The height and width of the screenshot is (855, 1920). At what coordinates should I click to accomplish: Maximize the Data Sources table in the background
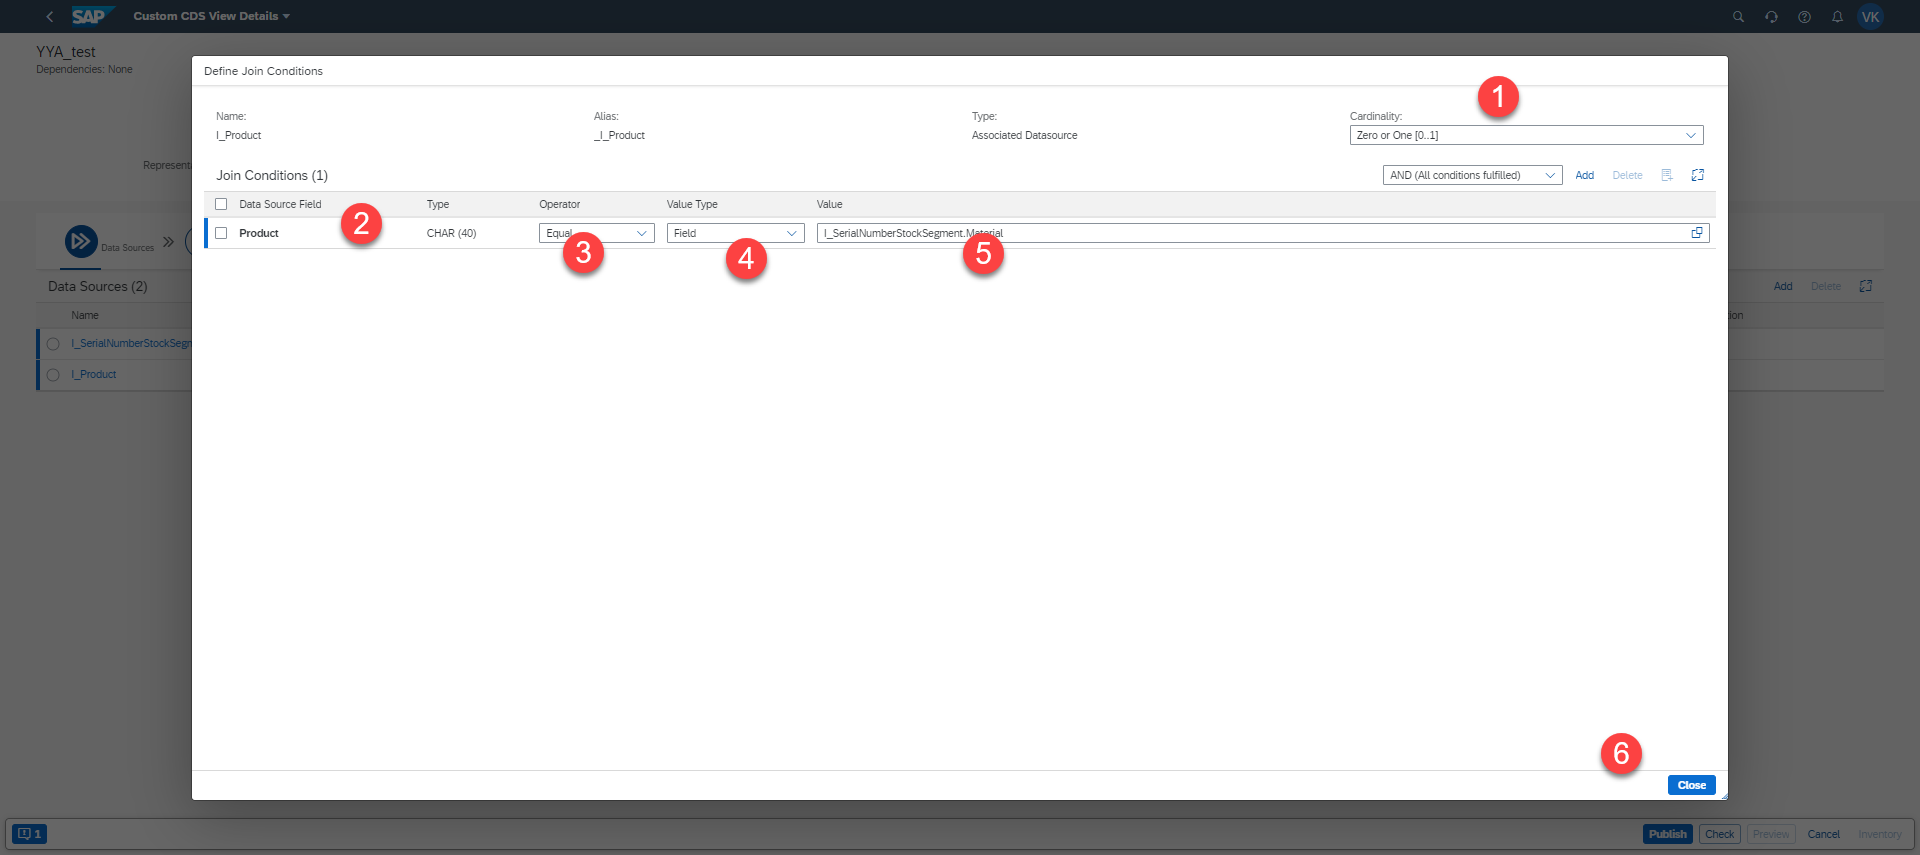click(1865, 286)
